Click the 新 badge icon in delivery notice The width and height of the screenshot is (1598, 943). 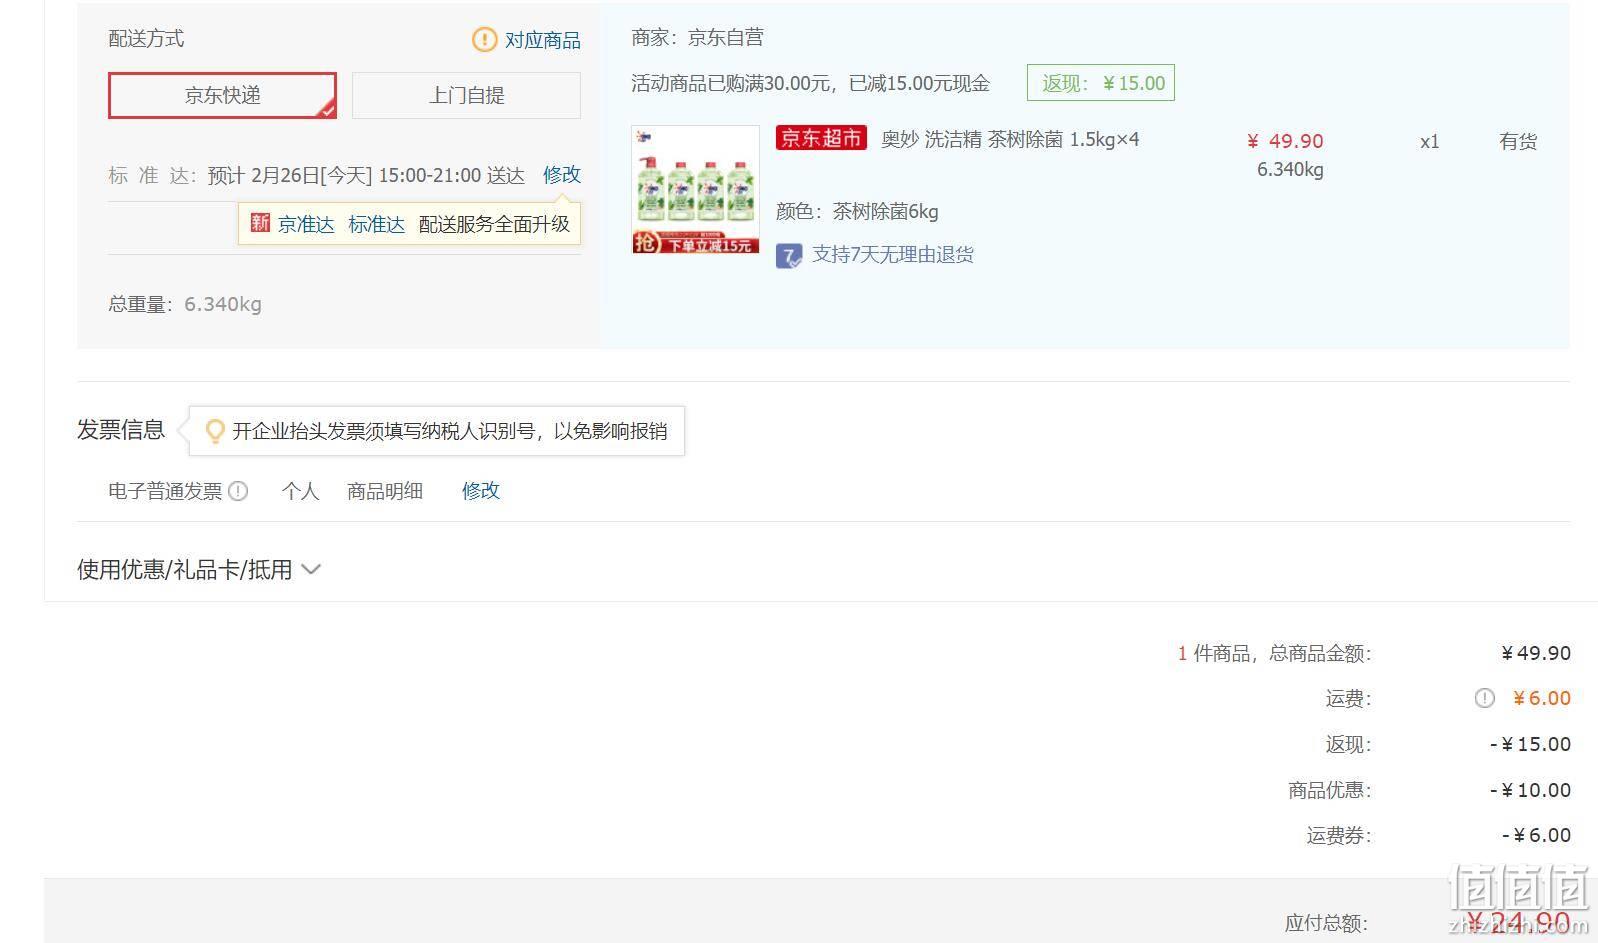[260, 223]
